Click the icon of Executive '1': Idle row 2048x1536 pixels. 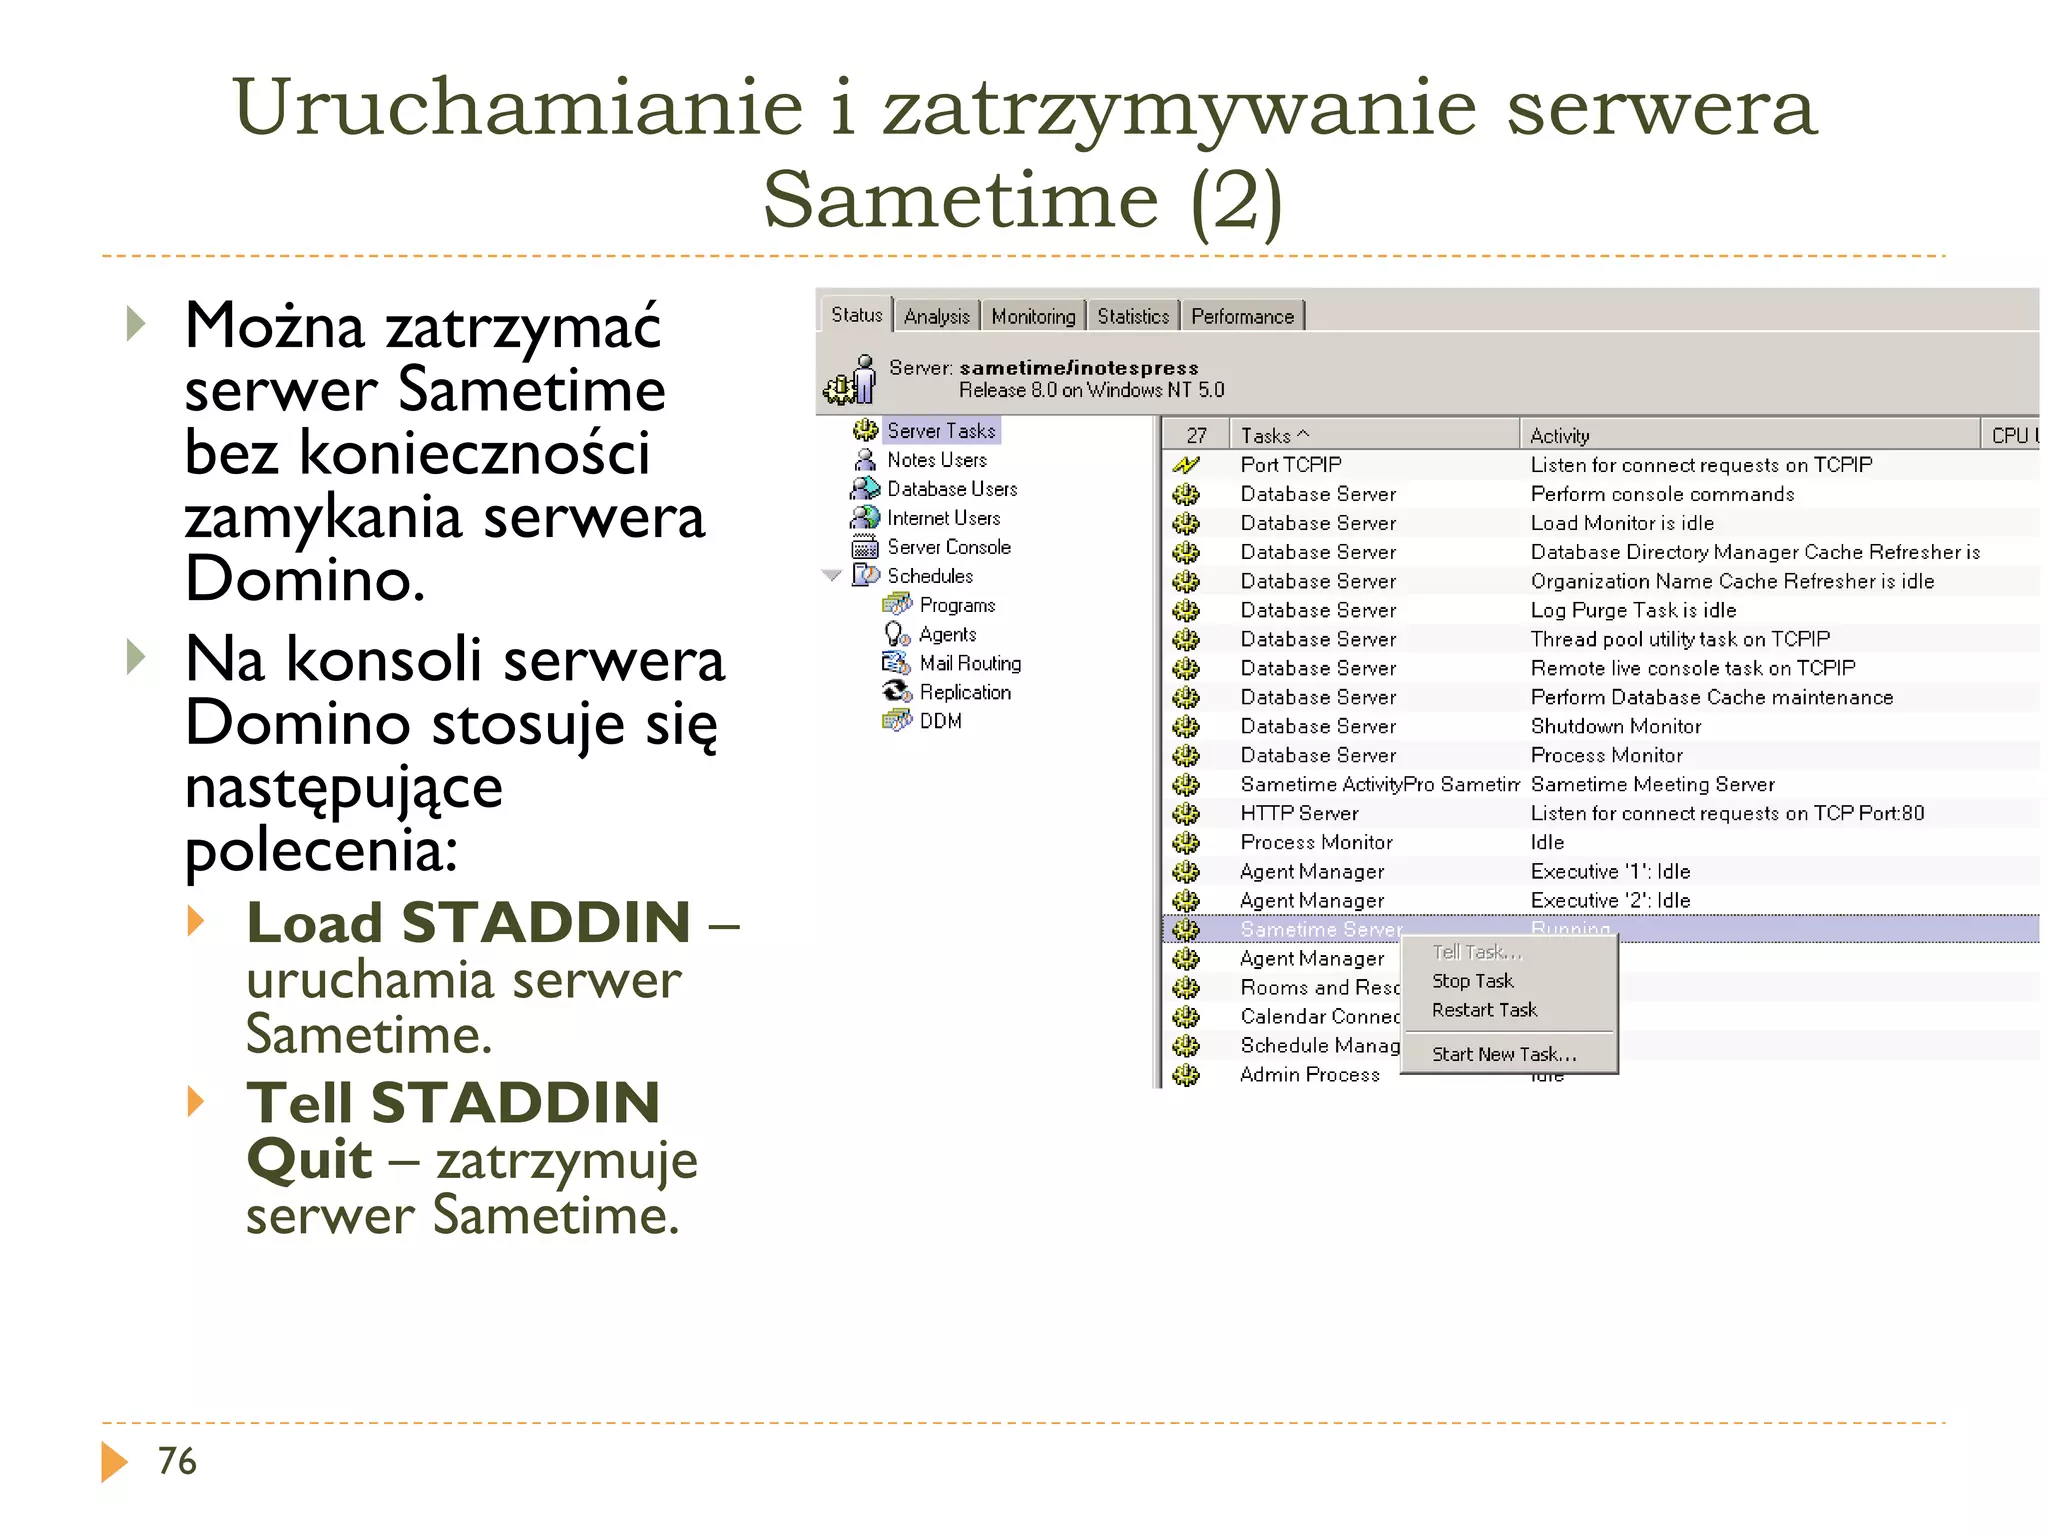[x=1186, y=871]
